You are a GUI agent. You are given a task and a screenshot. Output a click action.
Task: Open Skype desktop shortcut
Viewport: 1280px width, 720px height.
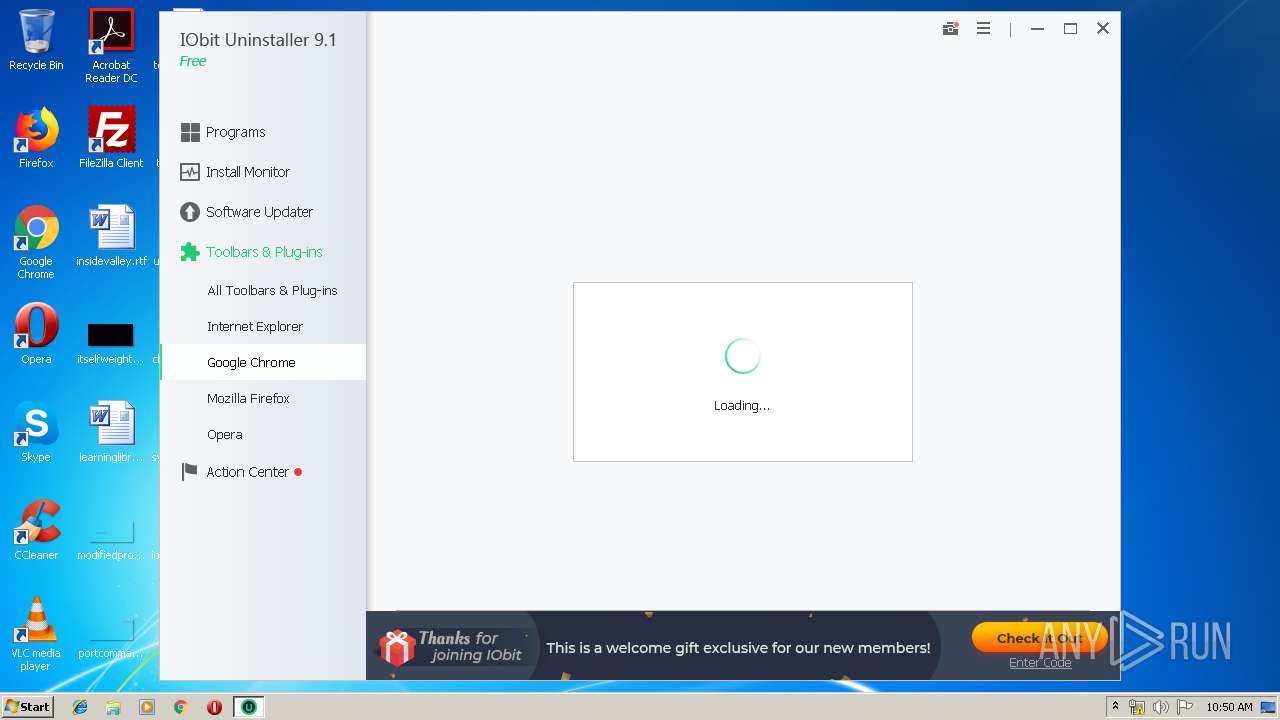tap(36, 432)
